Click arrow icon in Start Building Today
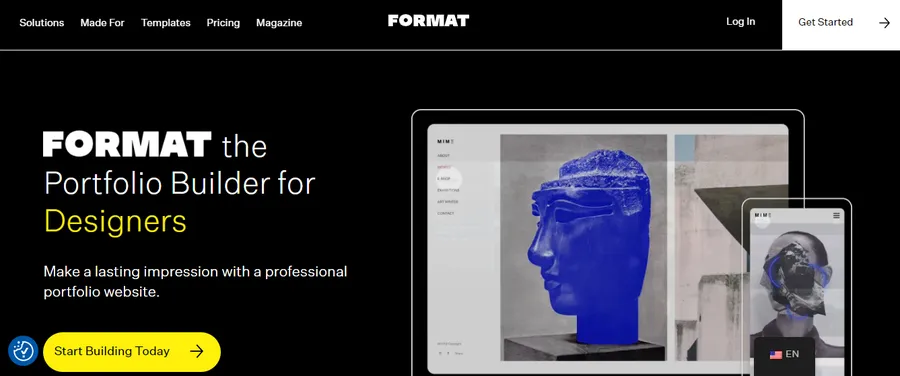 197,351
